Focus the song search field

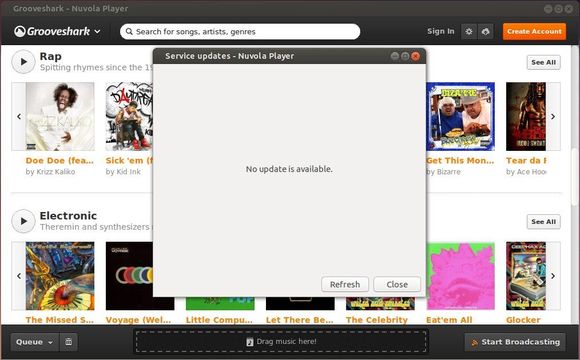[x=240, y=31]
